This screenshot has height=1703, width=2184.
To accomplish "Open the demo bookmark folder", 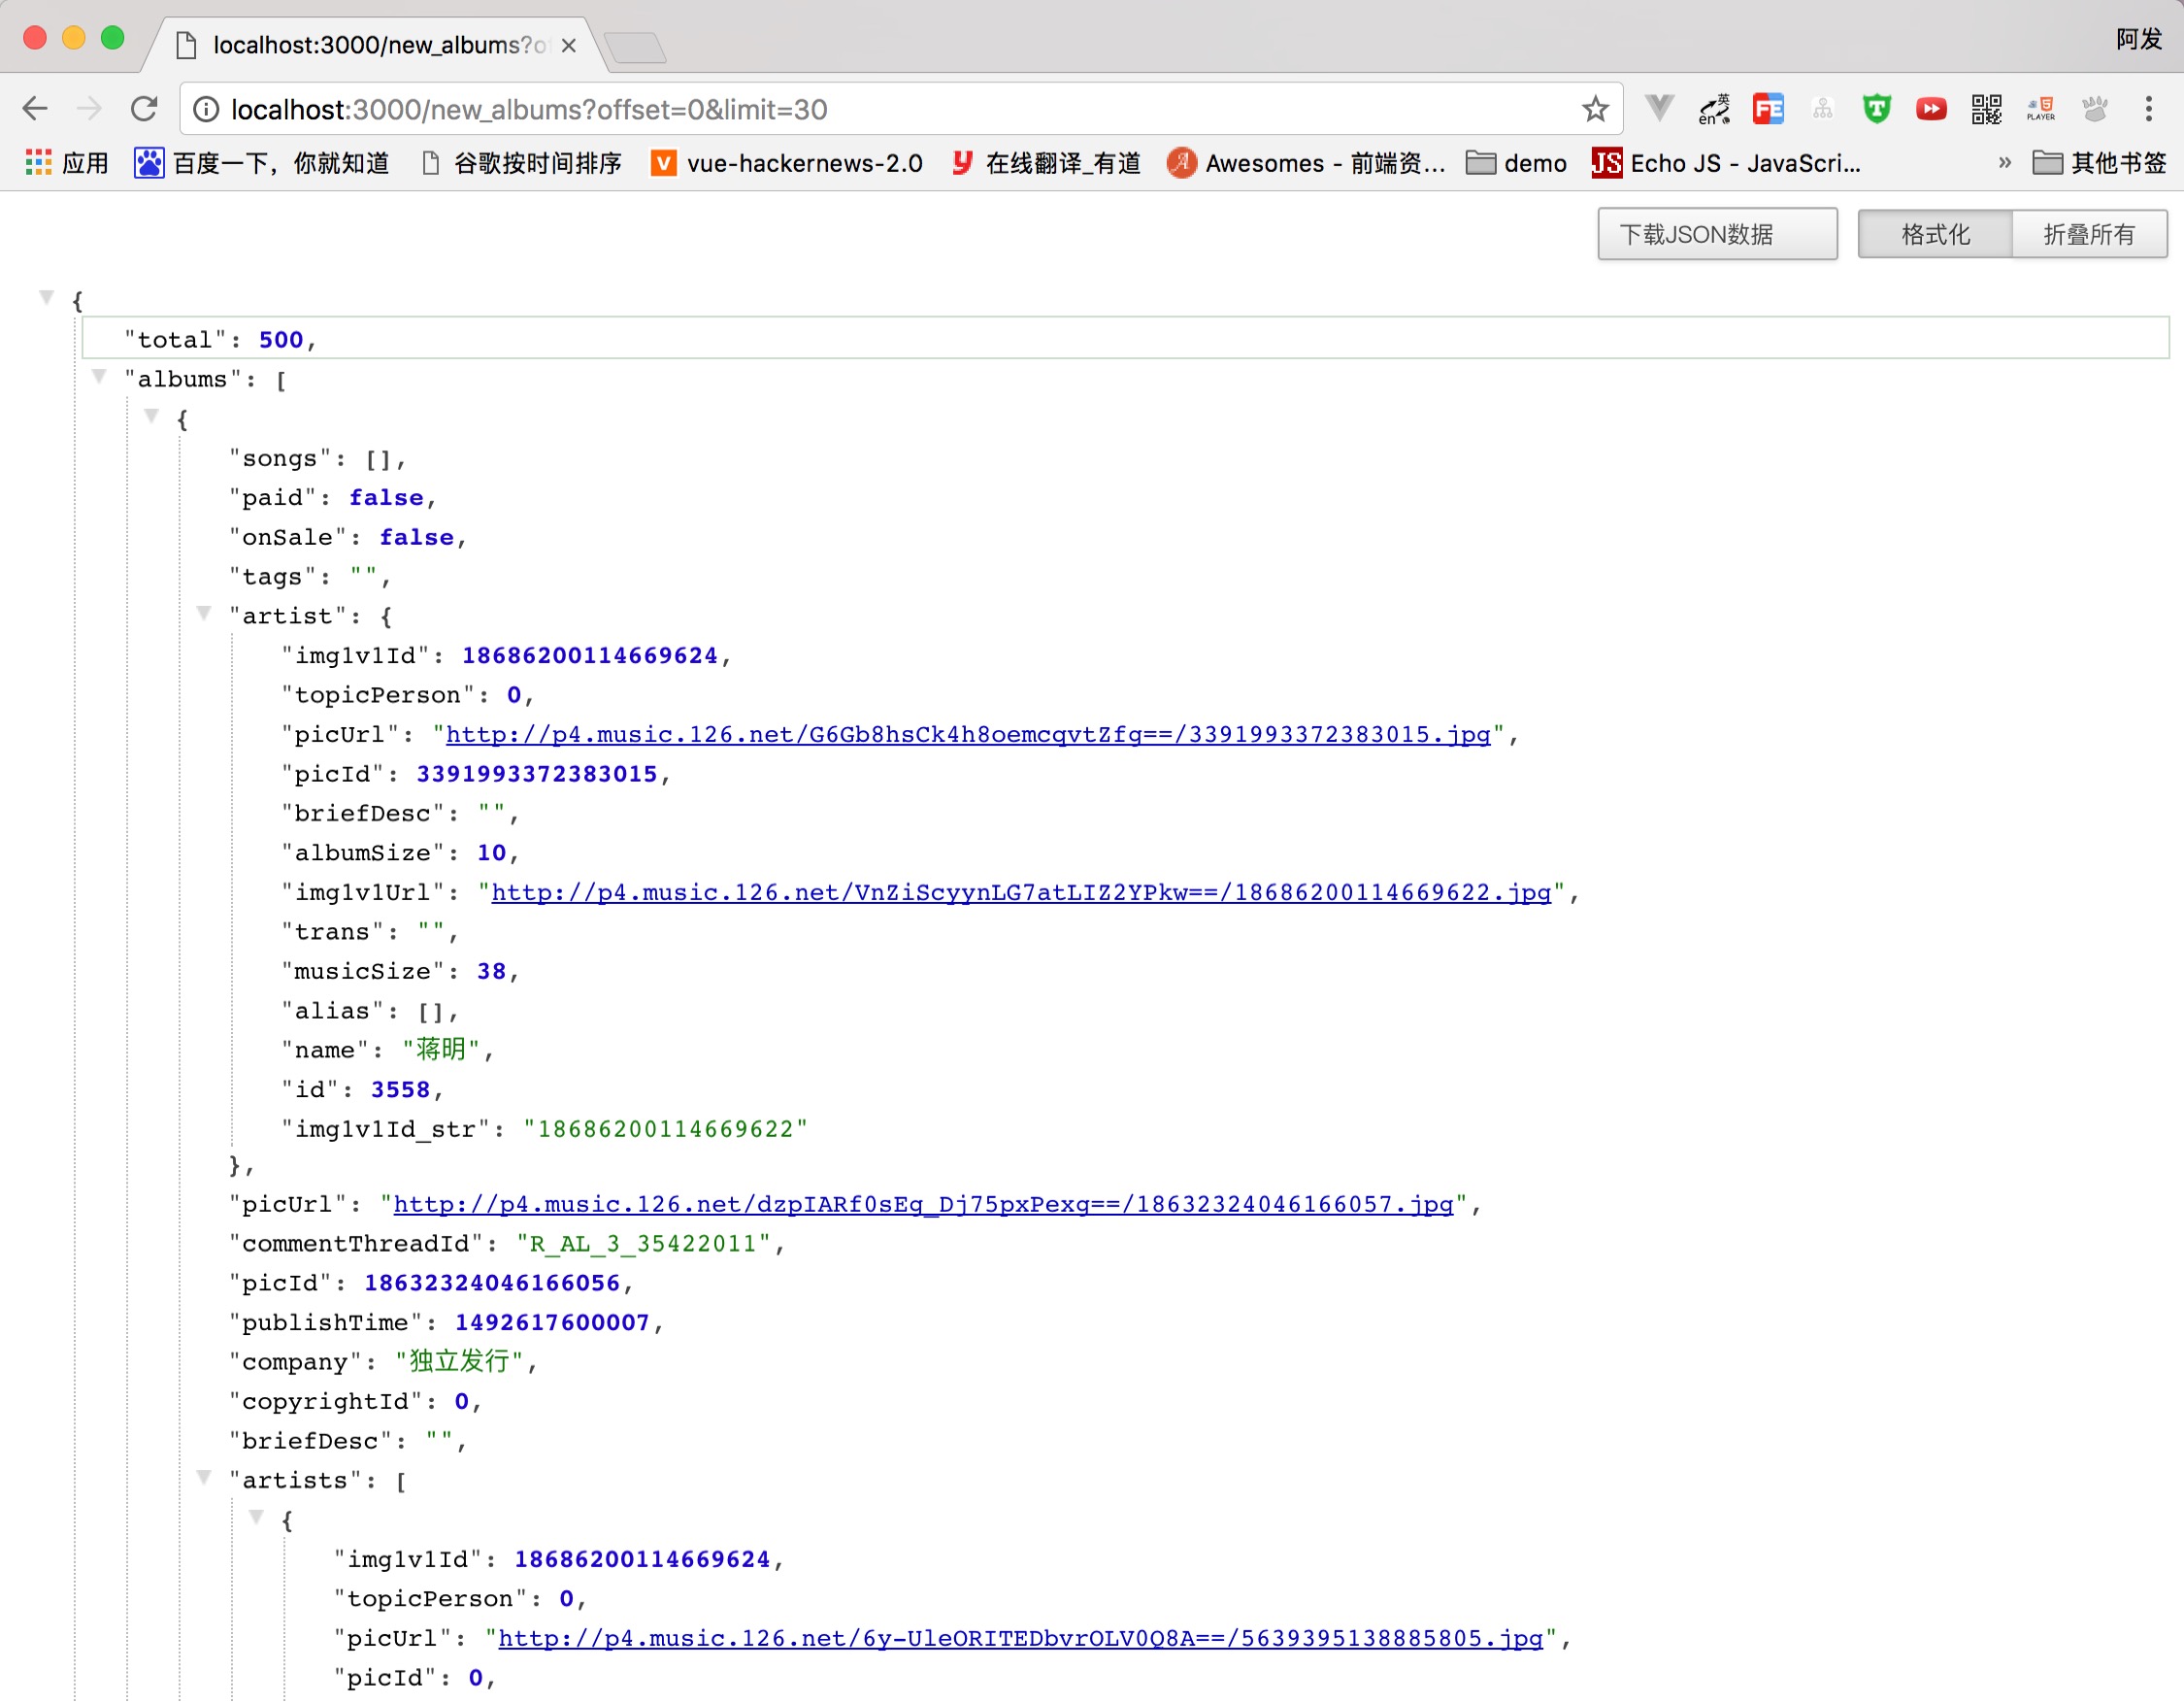I will 1516,163.
